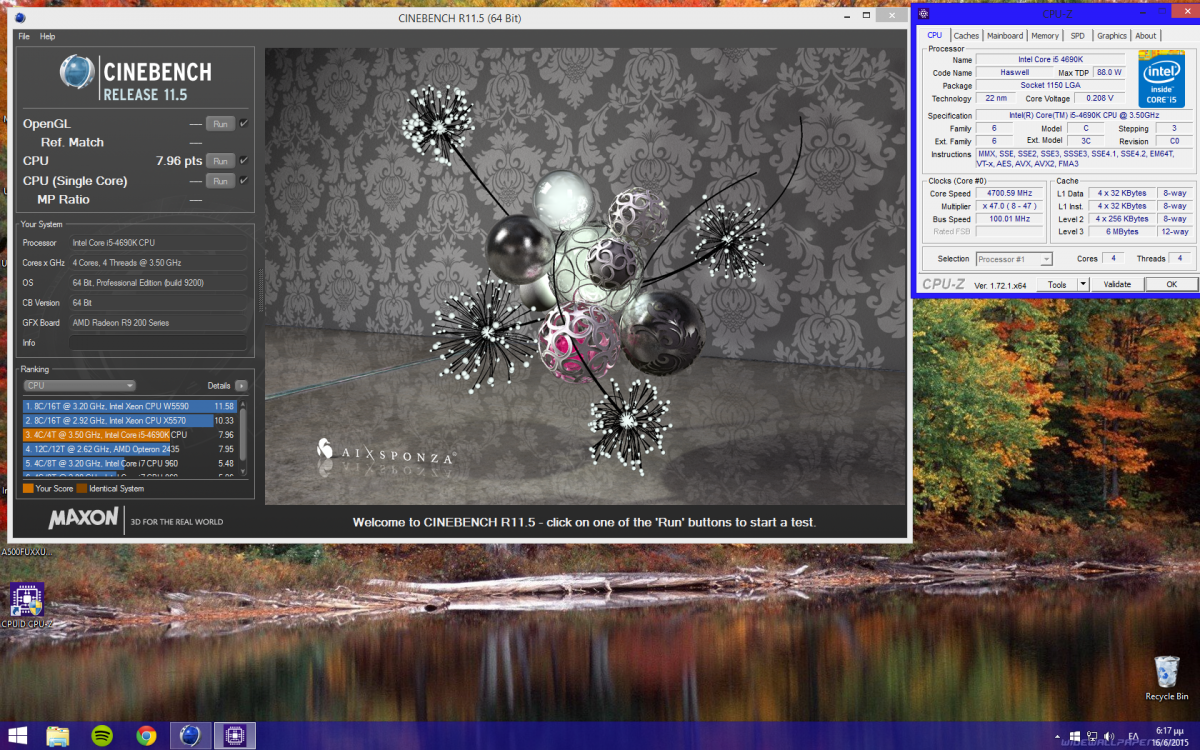Open the volume control in system tray
The image size is (1200, 750).
[x=1110, y=736]
